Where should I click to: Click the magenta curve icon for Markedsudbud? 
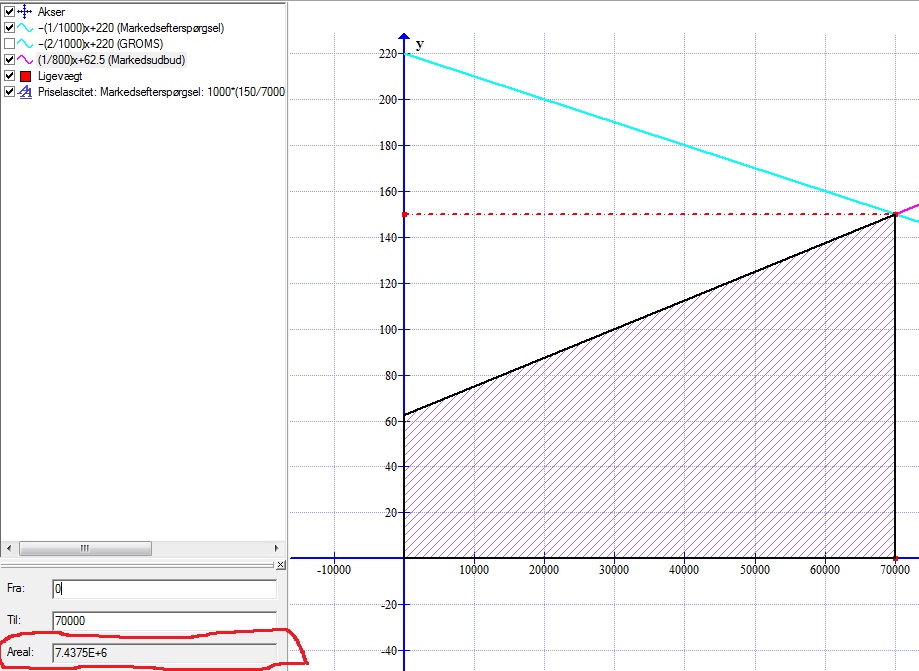click(25, 59)
